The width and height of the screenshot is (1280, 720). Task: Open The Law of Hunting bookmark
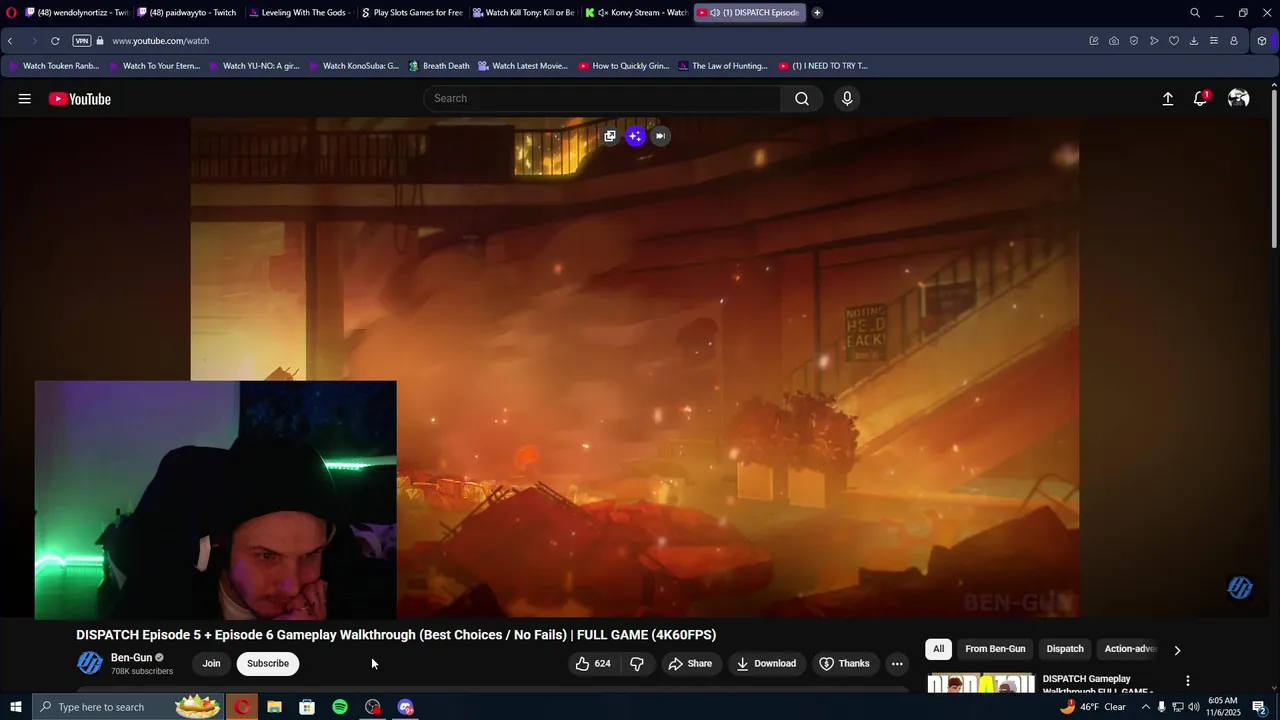pyautogui.click(x=722, y=66)
